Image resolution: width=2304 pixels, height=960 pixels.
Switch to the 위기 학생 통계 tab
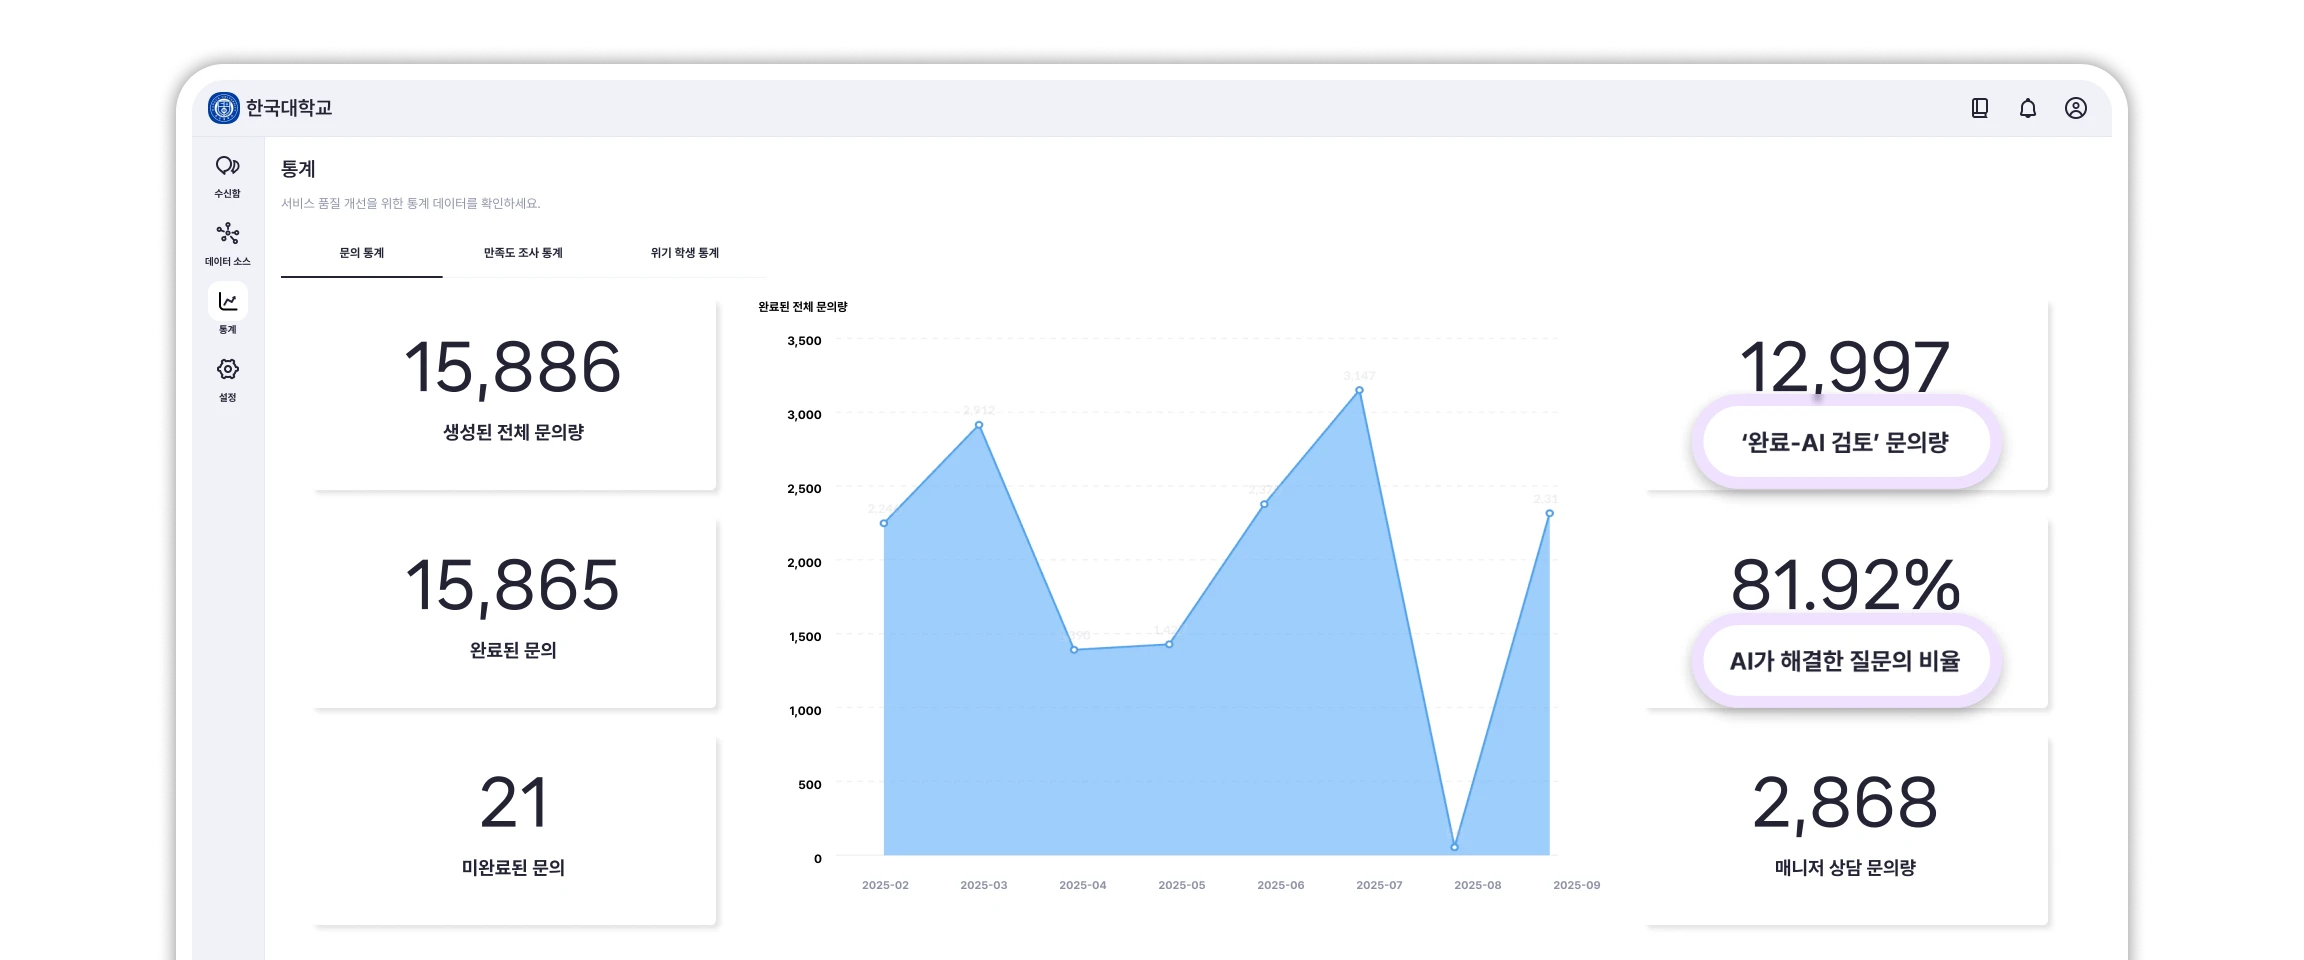click(685, 253)
